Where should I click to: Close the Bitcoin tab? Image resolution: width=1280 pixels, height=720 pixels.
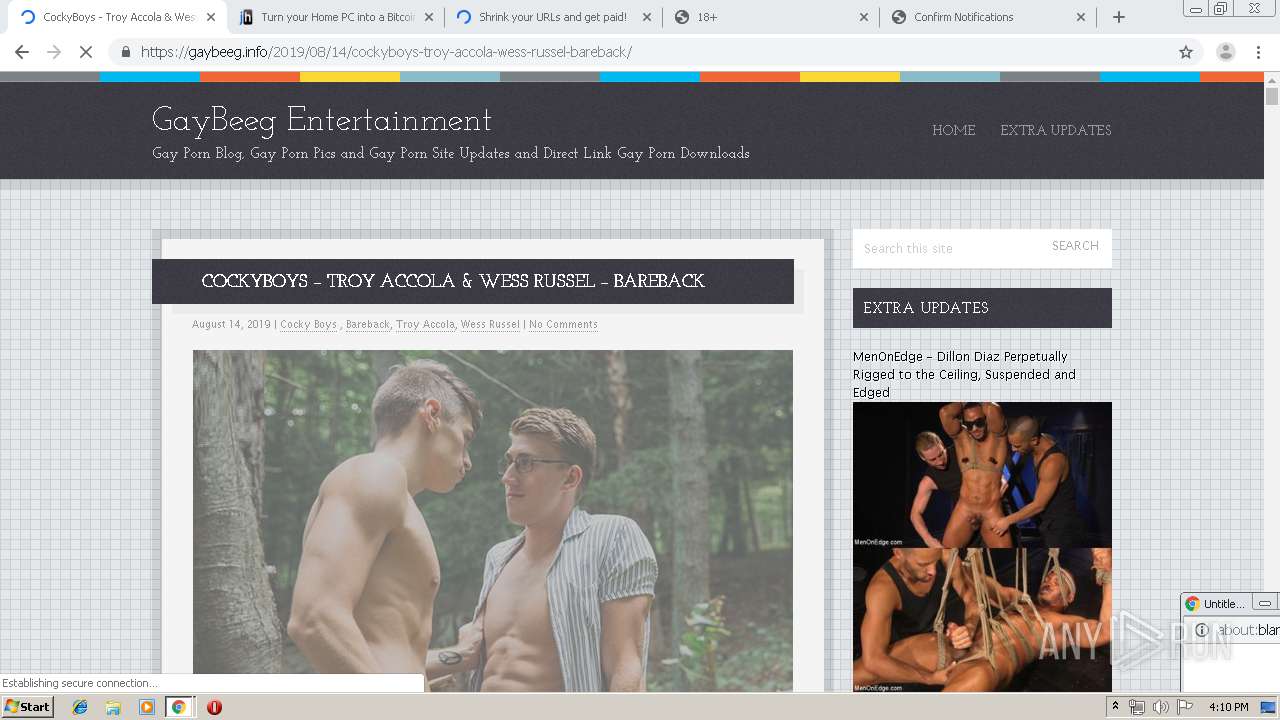[429, 17]
